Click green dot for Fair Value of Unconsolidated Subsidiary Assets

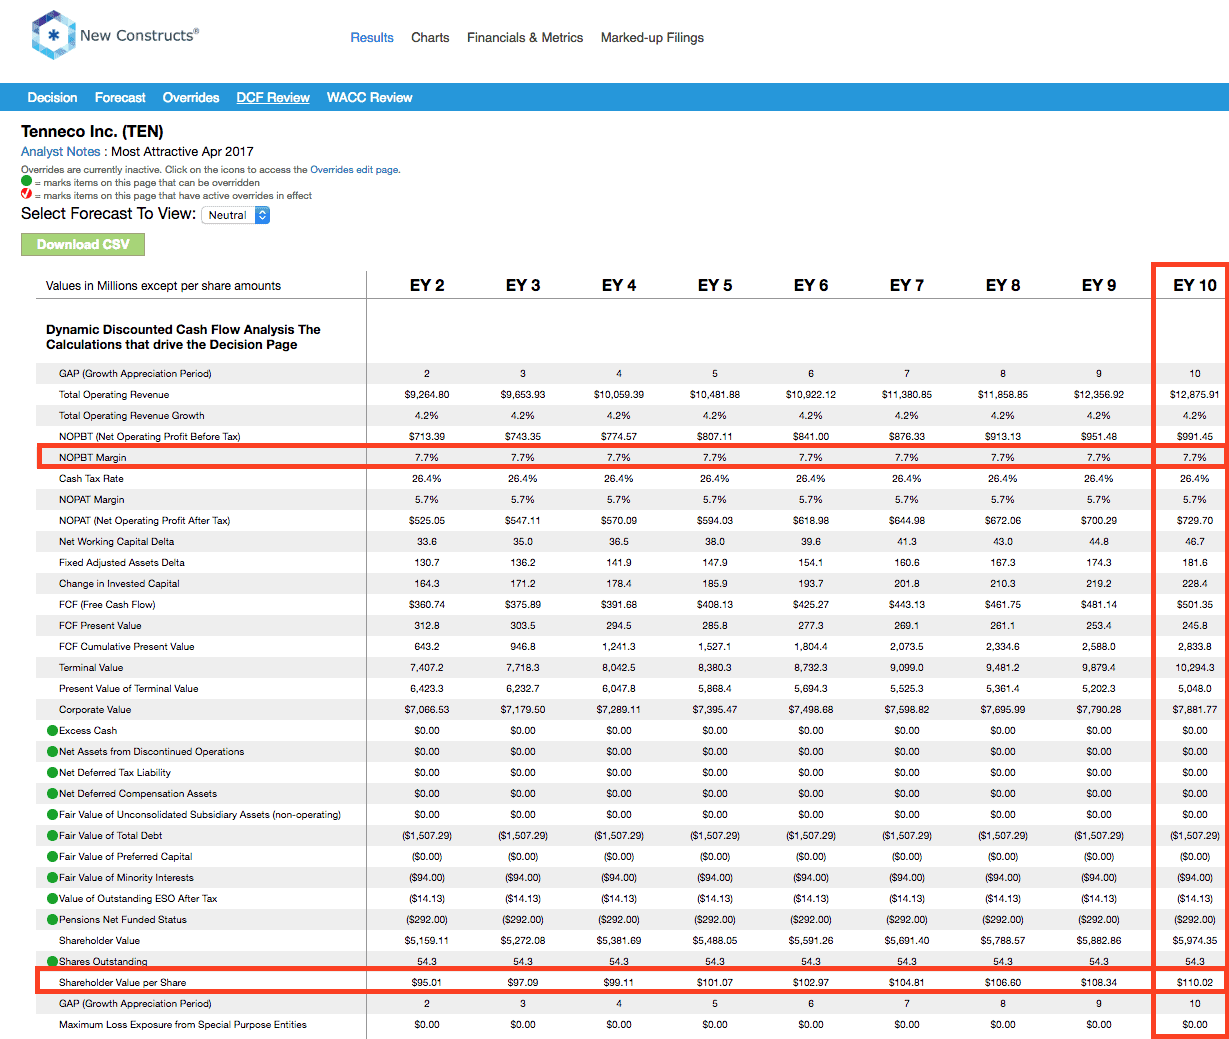coord(52,815)
